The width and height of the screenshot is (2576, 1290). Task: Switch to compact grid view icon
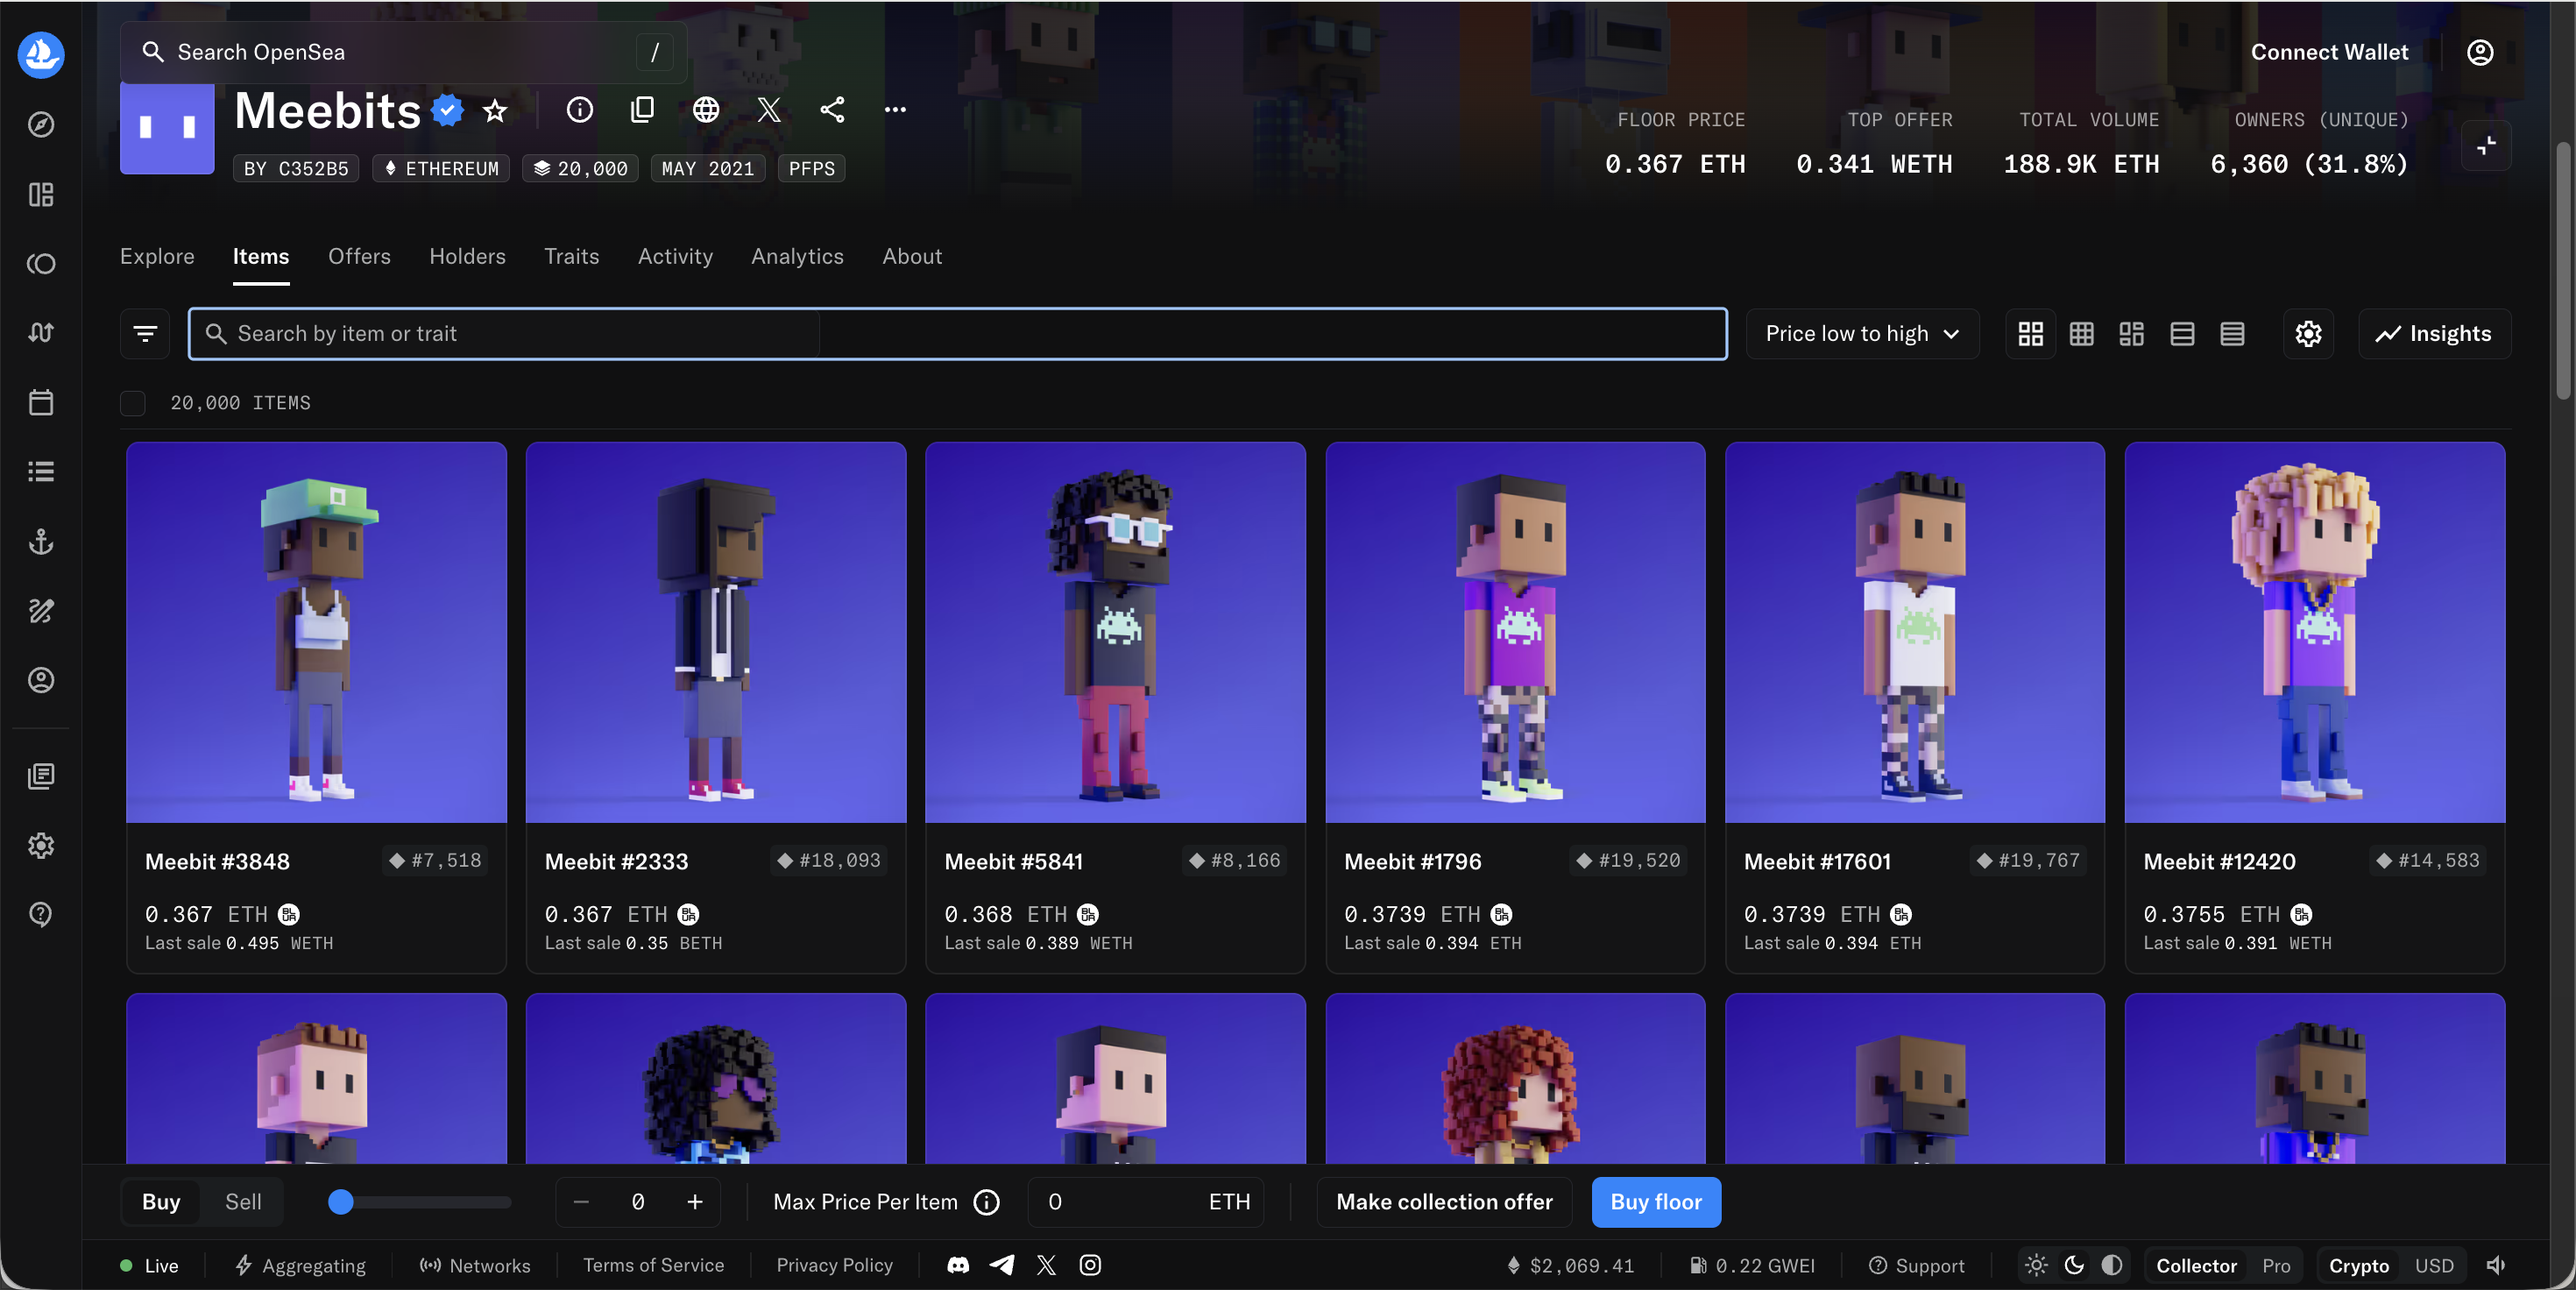coord(2081,334)
